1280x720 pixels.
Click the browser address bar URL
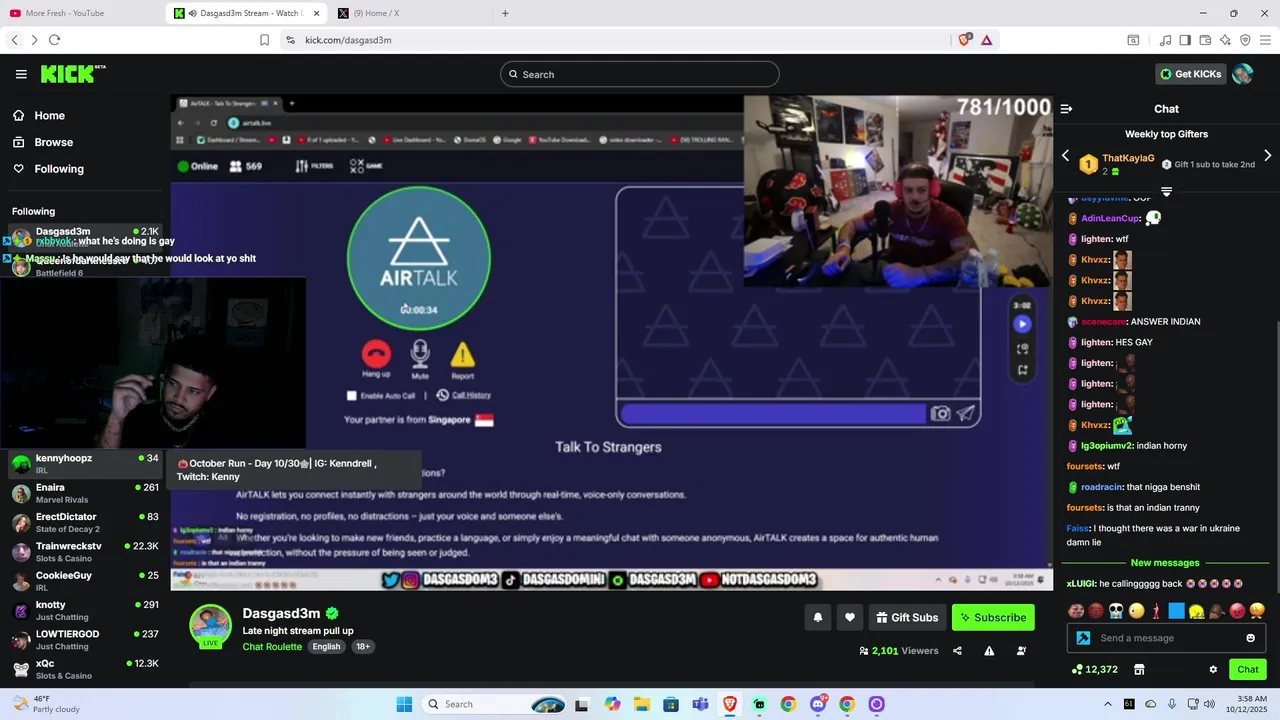(348, 40)
